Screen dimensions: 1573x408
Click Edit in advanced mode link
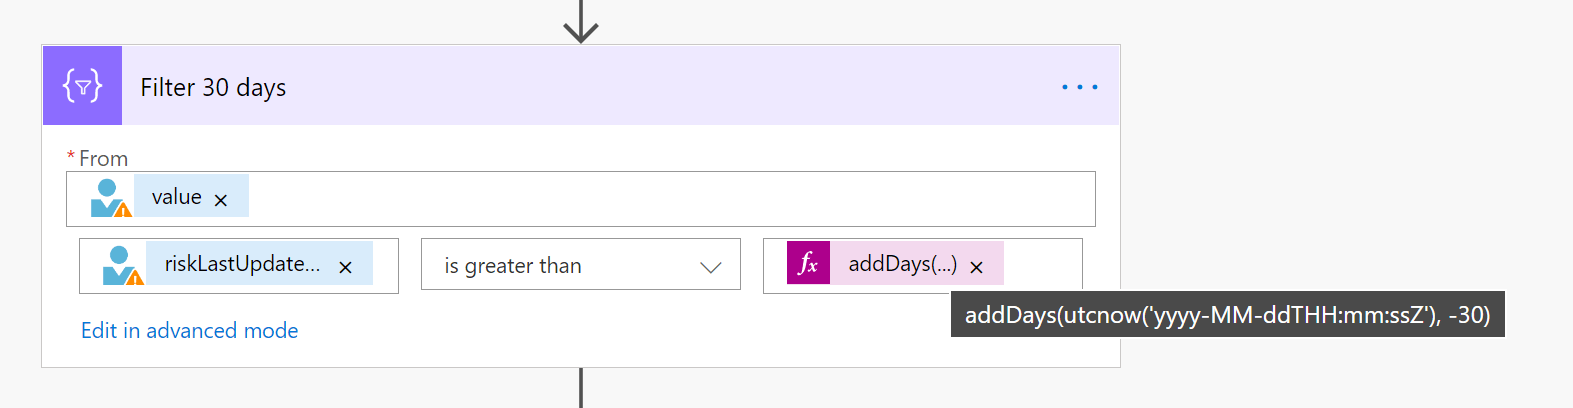(190, 330)
